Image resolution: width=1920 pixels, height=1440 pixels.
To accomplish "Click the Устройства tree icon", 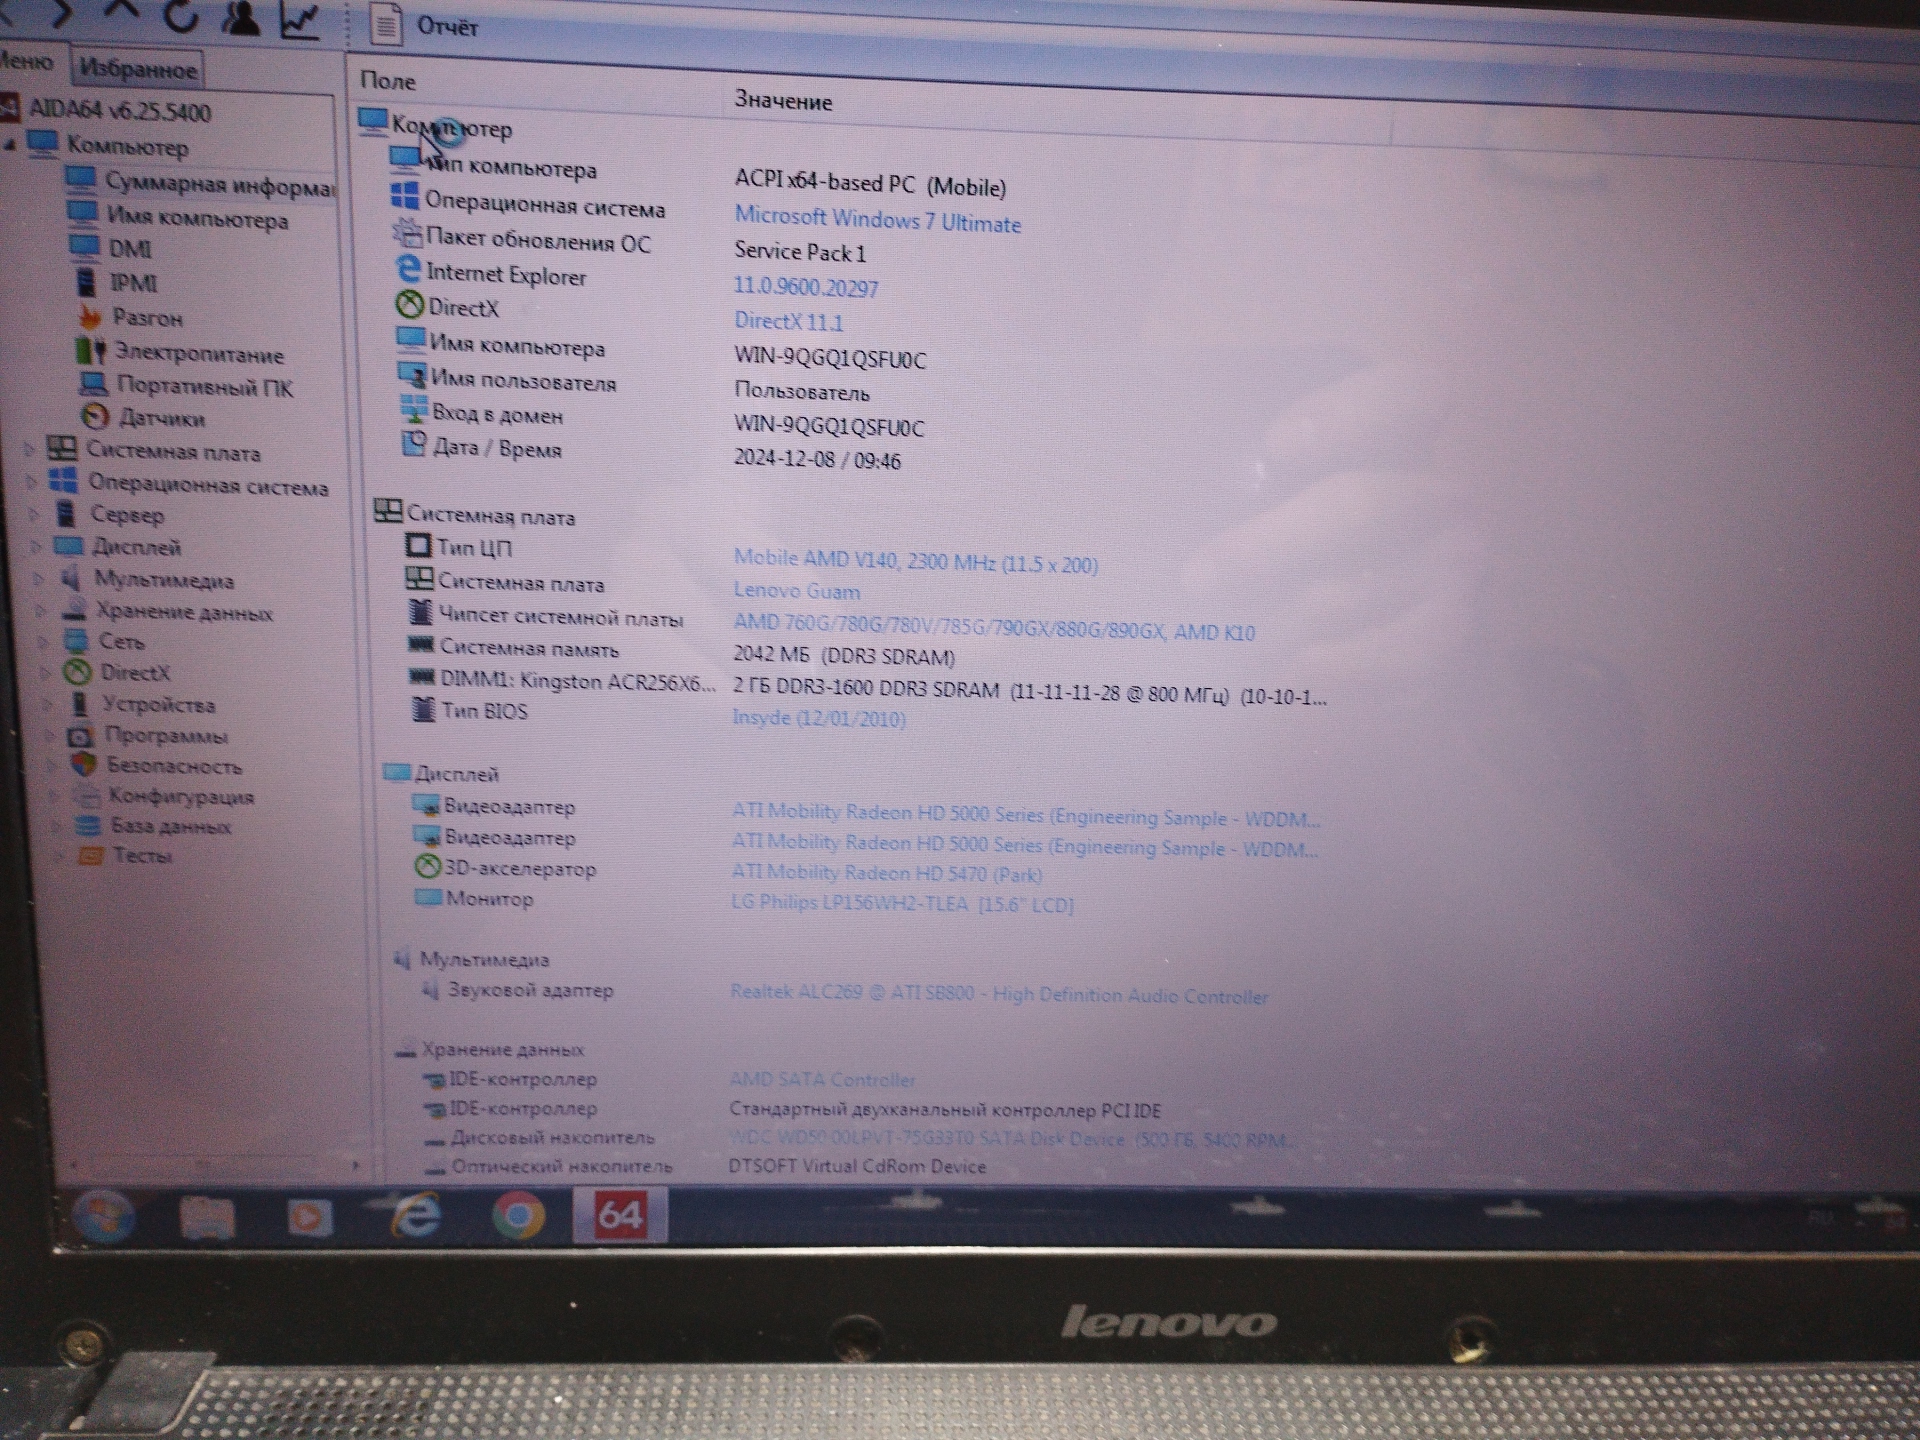I will pyautogui.click(x=79, y=704).
